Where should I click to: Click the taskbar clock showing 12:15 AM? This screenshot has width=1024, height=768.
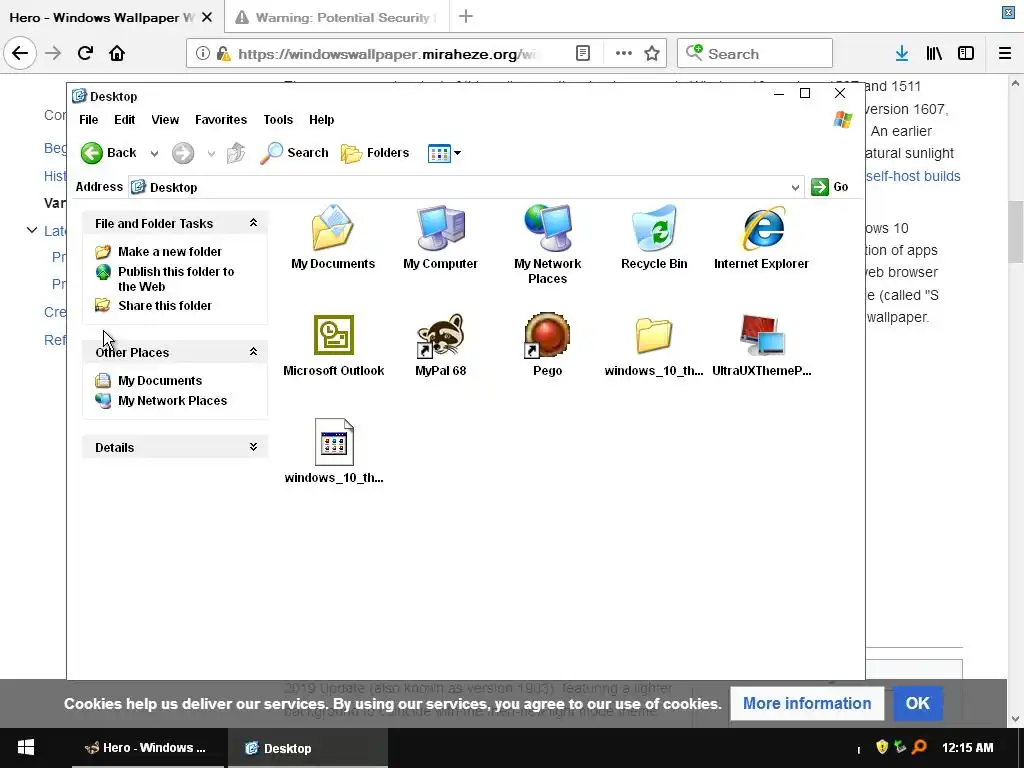point(968,748)
